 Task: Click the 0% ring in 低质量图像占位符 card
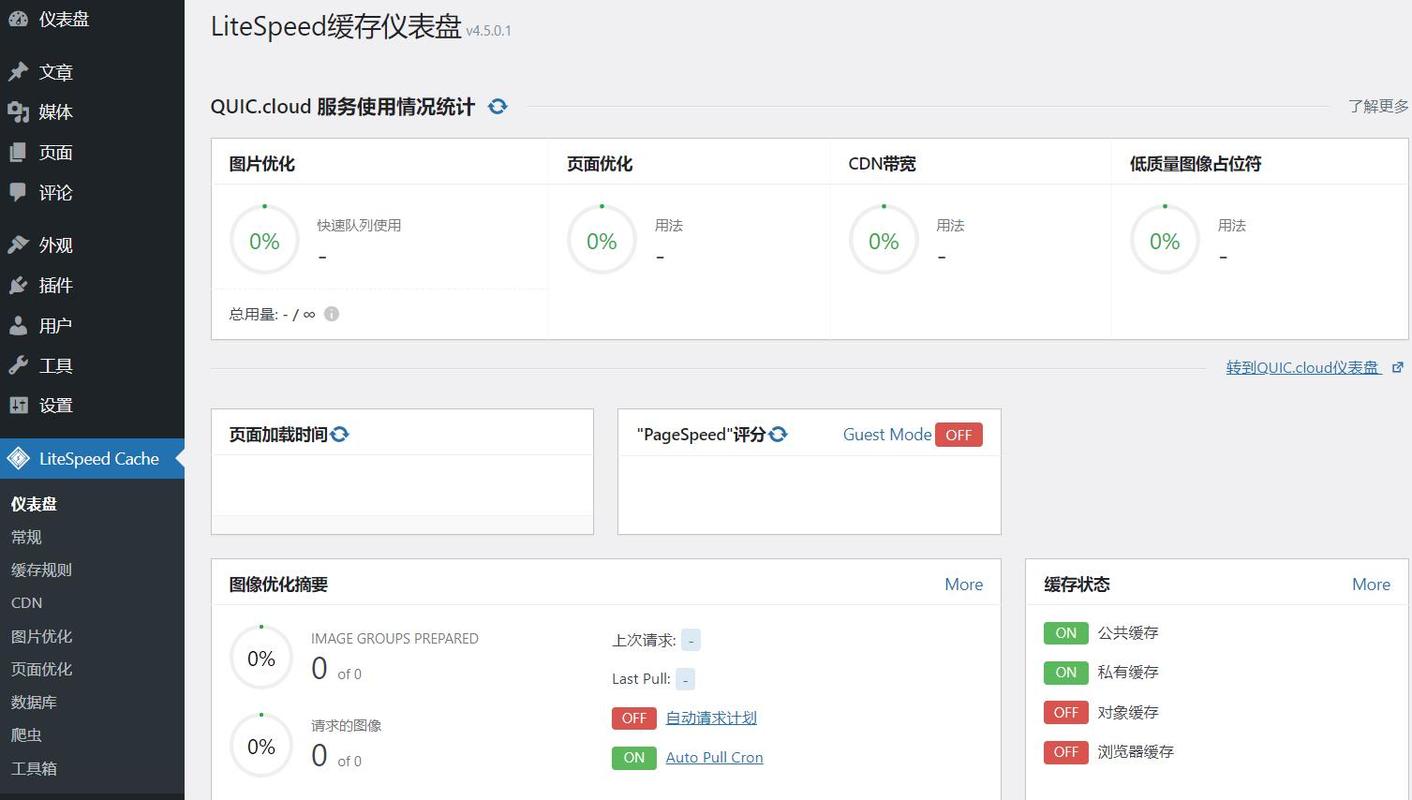coord(1165,240)
